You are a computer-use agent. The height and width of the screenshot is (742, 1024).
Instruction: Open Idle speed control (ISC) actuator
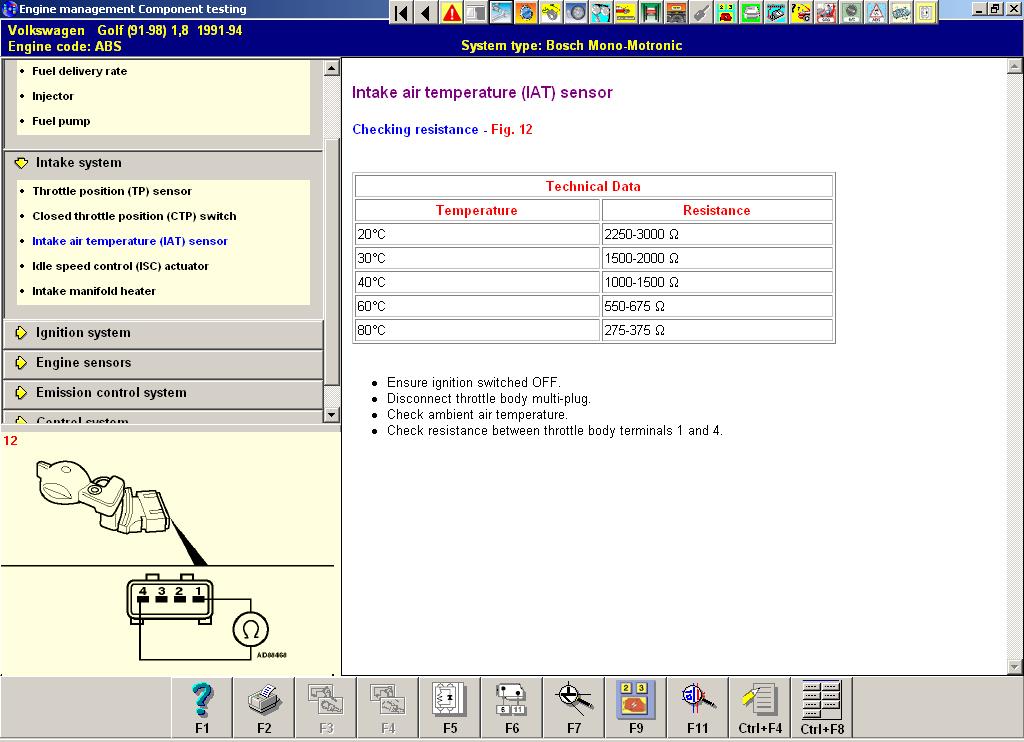[120, 266]
